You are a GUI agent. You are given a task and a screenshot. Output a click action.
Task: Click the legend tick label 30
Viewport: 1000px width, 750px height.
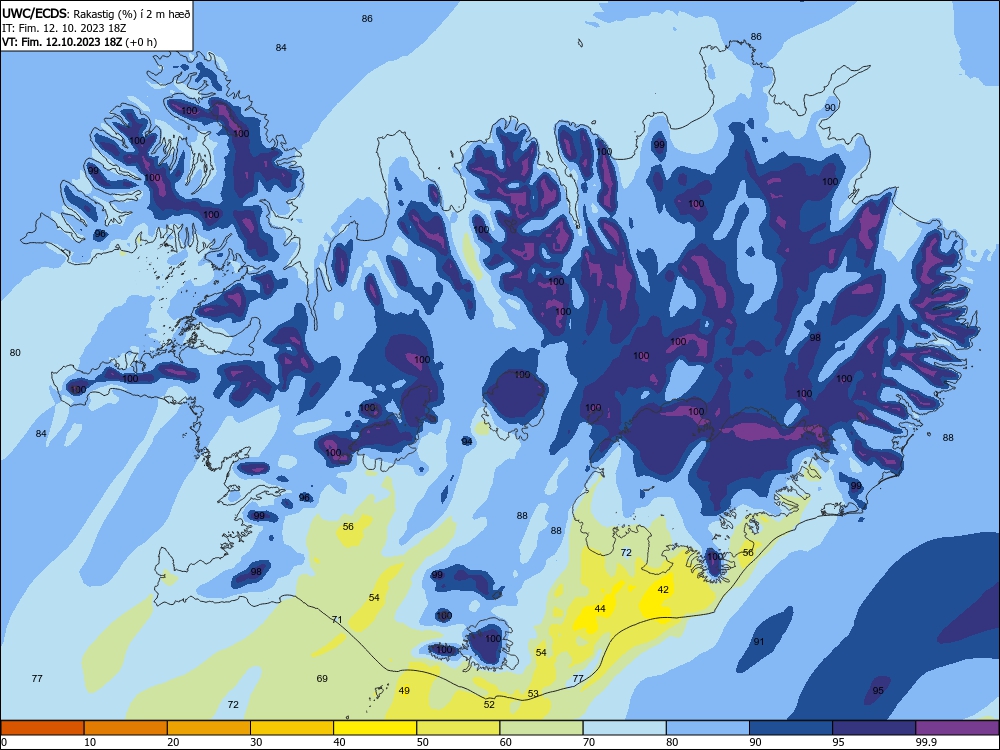(256, 742)
